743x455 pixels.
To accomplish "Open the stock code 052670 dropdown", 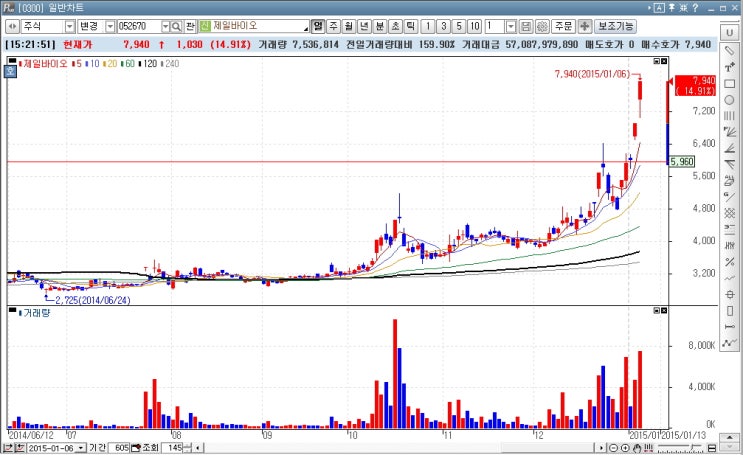I will click(x=165, y=27).
